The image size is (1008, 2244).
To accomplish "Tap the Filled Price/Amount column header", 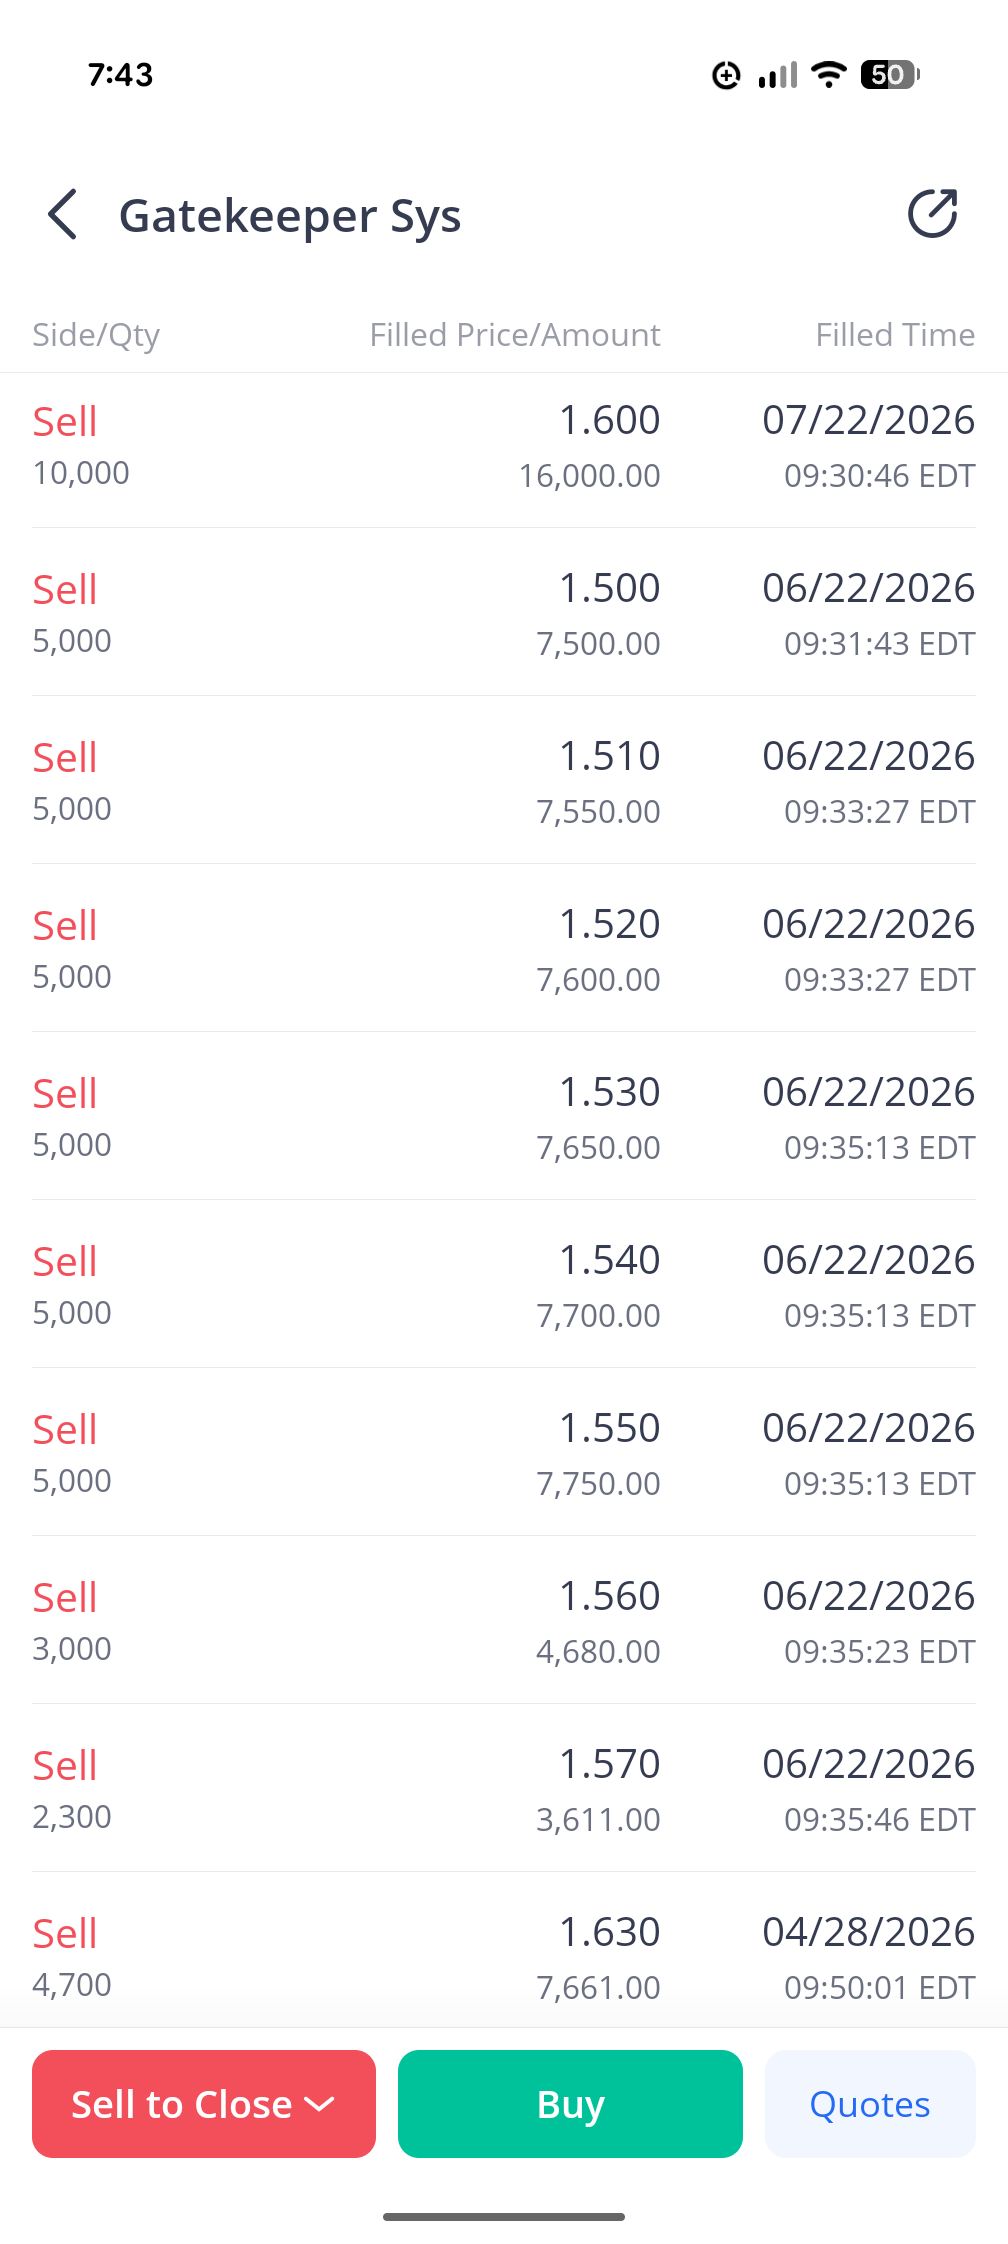I will [x=515, y=335].
